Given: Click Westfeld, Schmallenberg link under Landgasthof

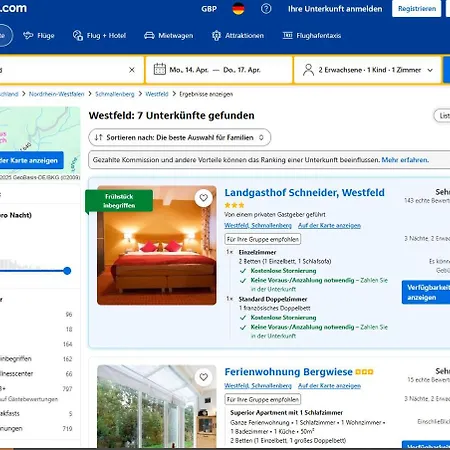Looking at the screenshot, I should point(258,226).
